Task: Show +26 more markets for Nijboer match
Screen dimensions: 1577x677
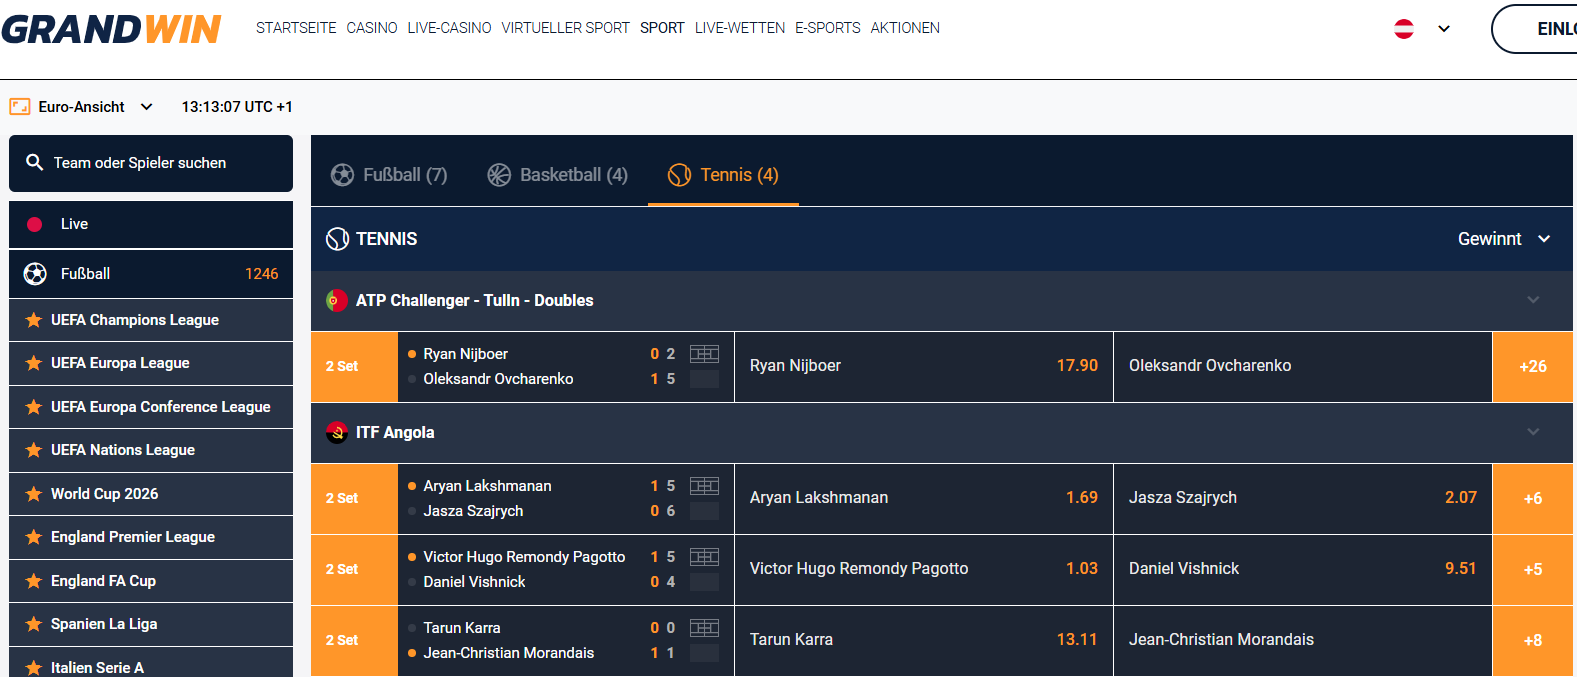Action: (1533, 366)
